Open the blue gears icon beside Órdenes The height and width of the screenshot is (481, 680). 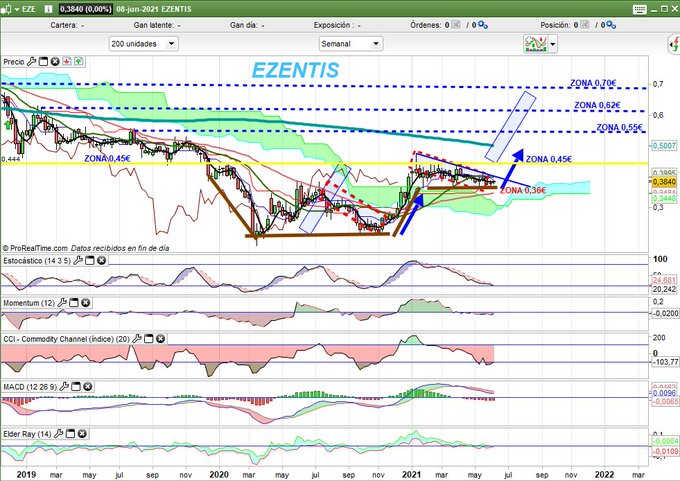[x=482, y=26]
